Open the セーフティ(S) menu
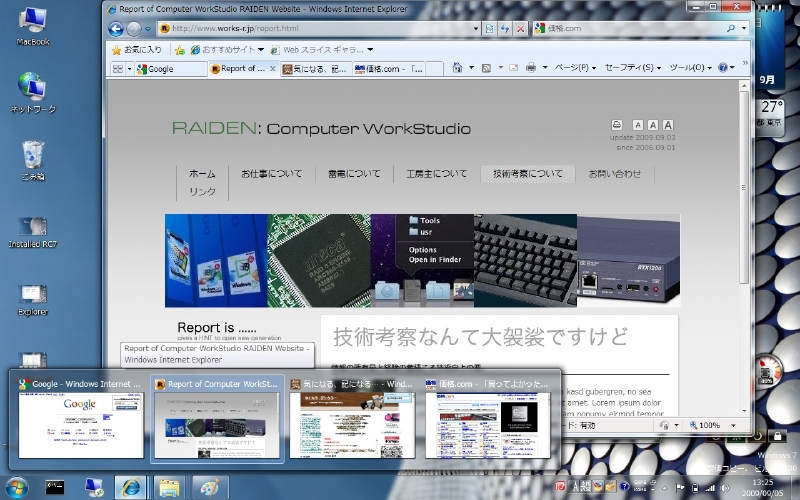Viewport: 800px width, 500px height. (x=633, y=67)
